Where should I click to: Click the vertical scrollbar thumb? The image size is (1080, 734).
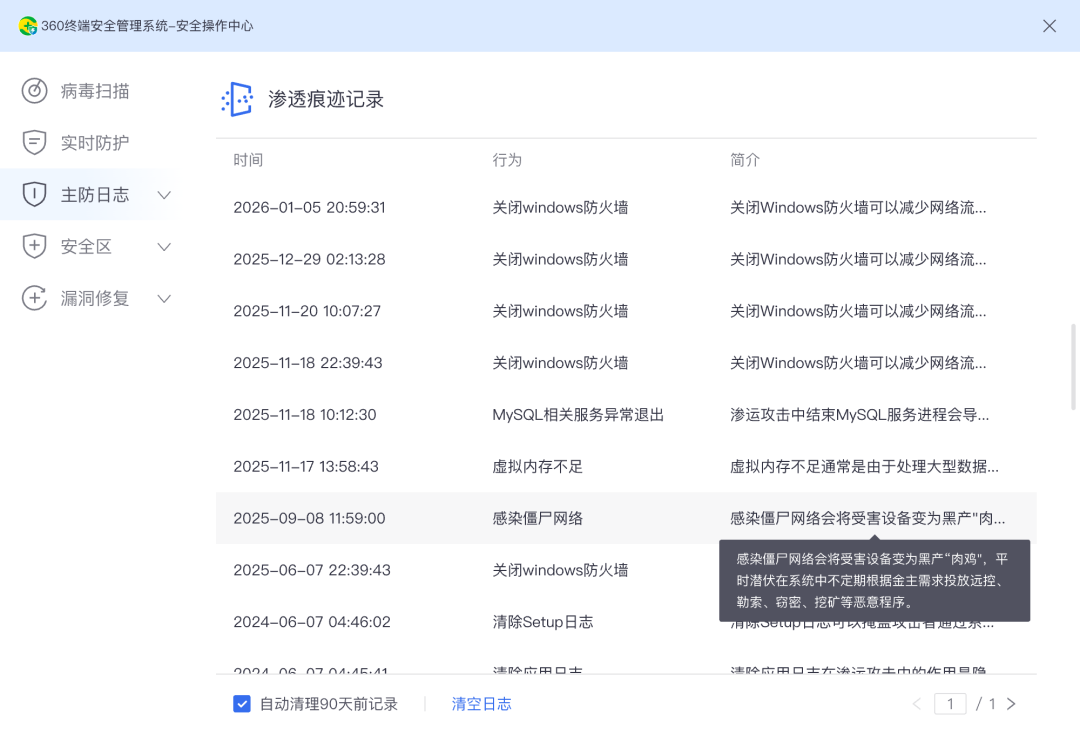(1074, 366)
